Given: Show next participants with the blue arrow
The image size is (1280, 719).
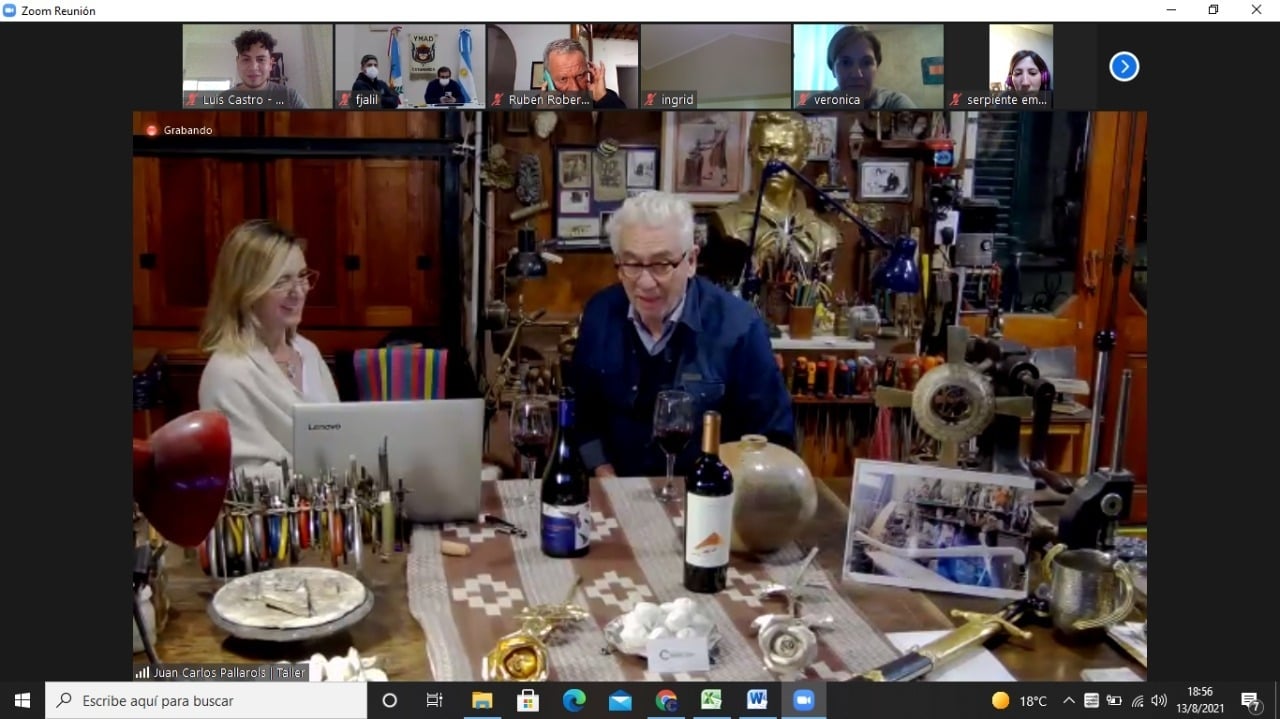Looking at the screenshot, I should (x=1124, y=66).
